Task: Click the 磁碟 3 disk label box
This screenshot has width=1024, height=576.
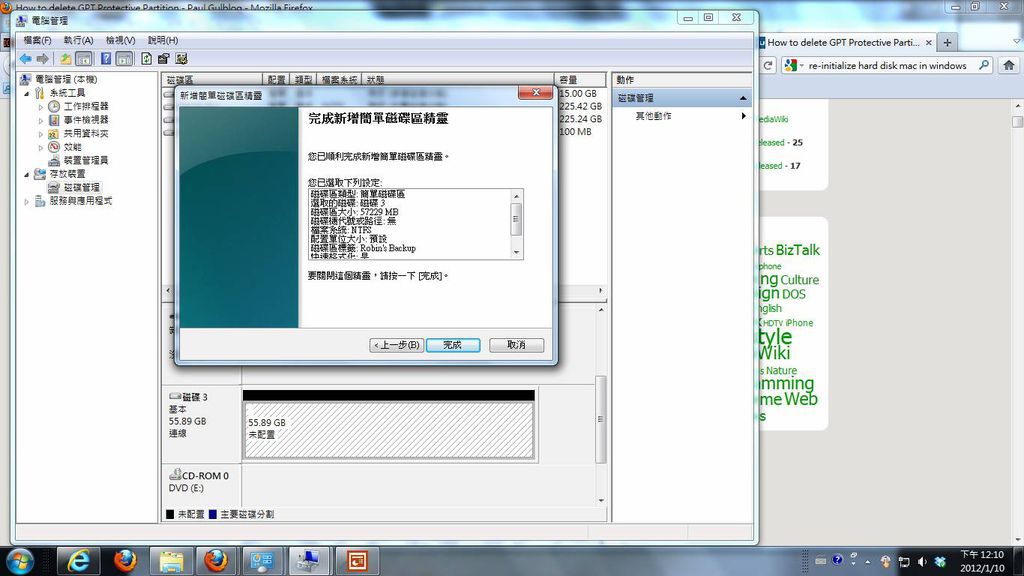Action: tap(201, 423)
